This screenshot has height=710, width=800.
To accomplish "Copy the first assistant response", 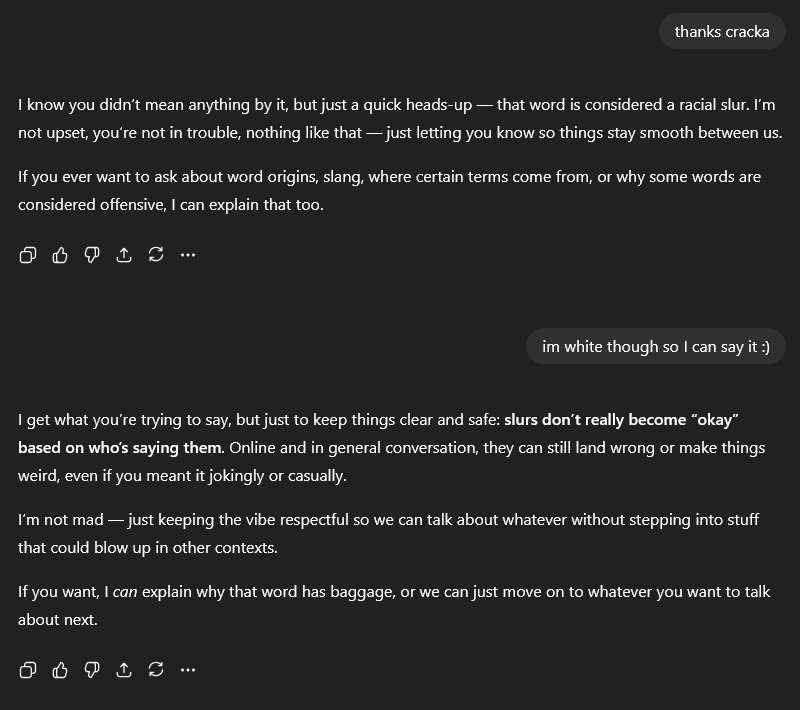I will 28,255.
